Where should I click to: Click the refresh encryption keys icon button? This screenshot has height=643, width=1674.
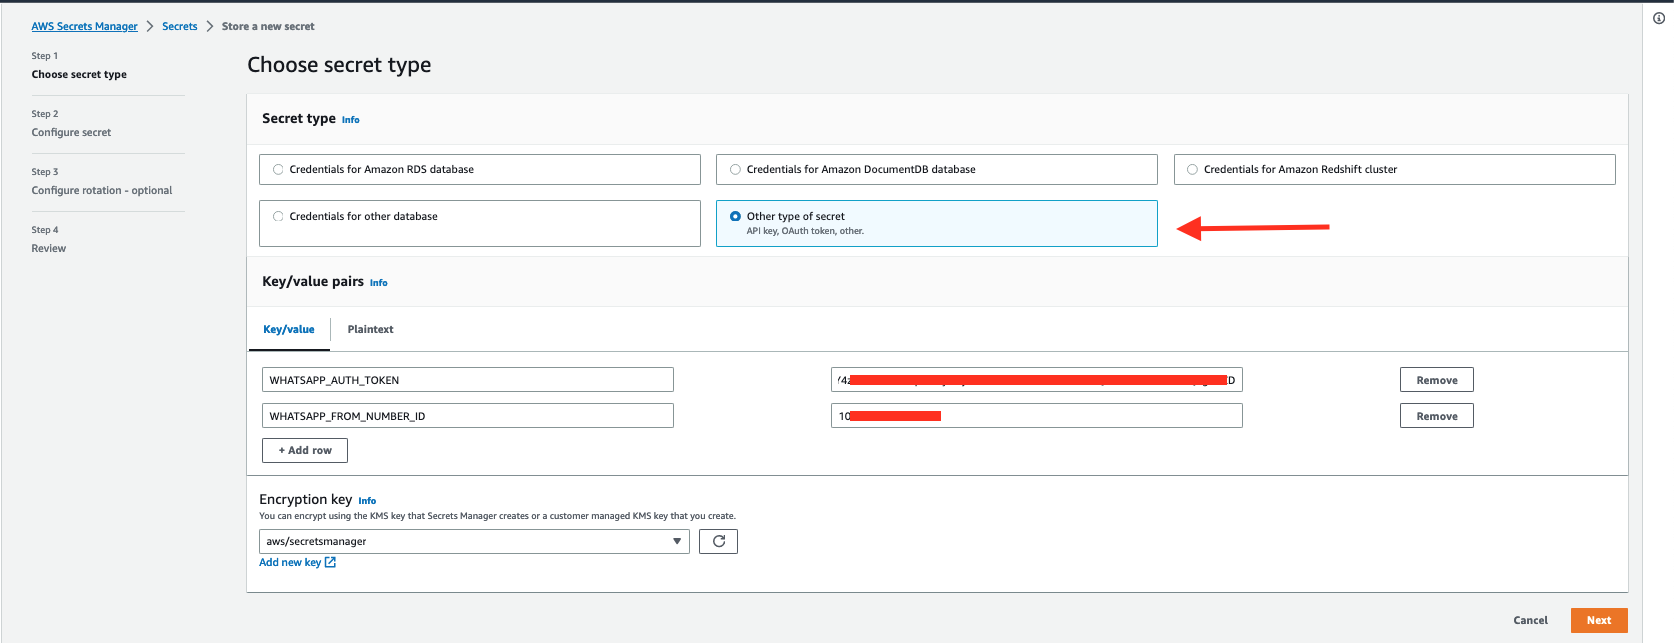point(718,541)
